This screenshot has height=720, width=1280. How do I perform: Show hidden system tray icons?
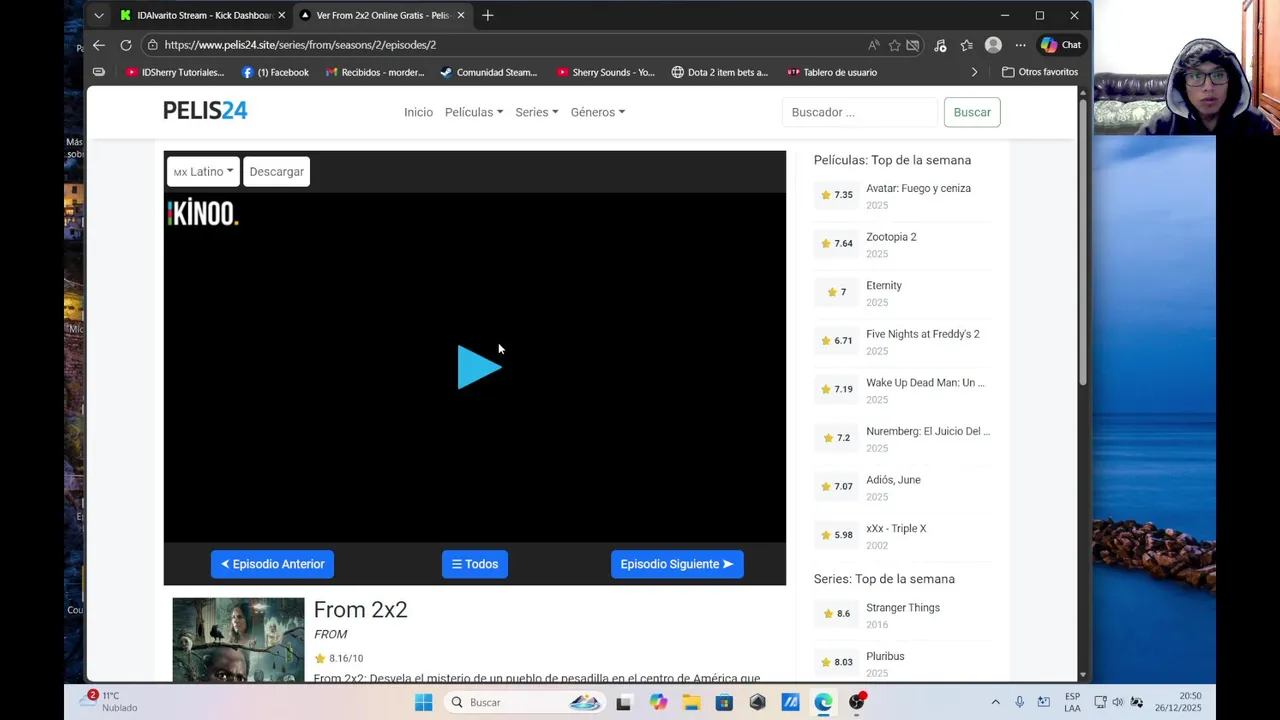[995, 702]
